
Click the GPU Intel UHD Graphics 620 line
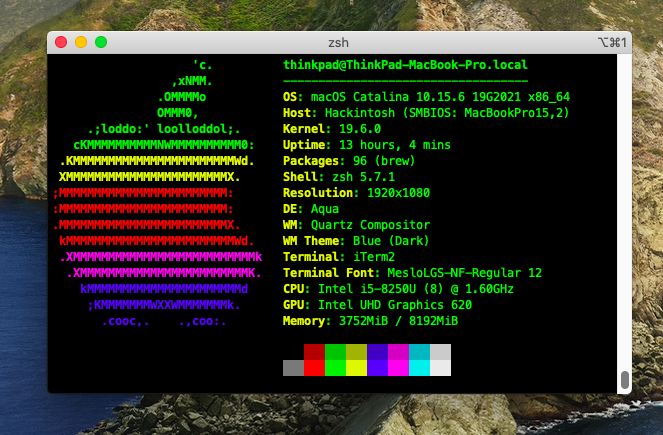(x=377, y=305)
